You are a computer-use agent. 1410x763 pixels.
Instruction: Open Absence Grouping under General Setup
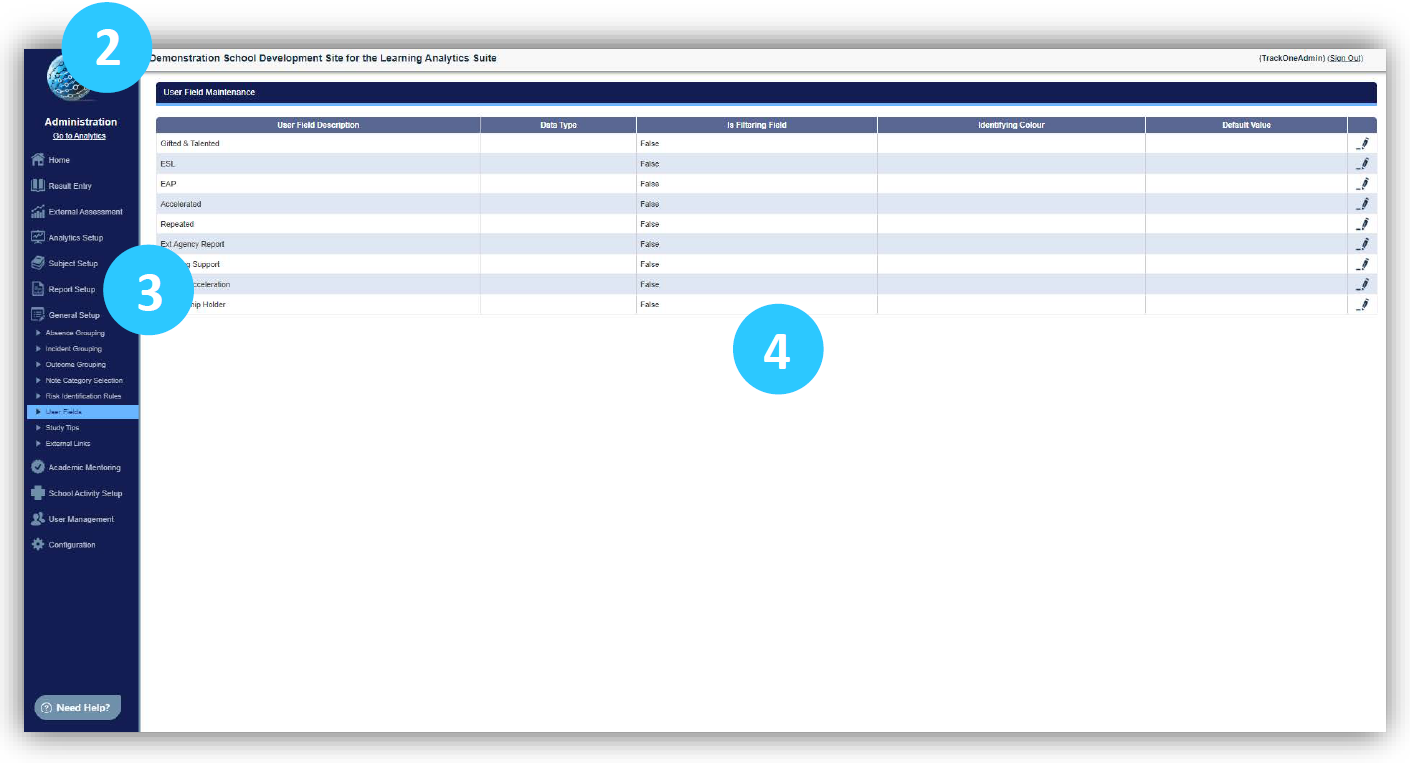click(x=75, y=333)
